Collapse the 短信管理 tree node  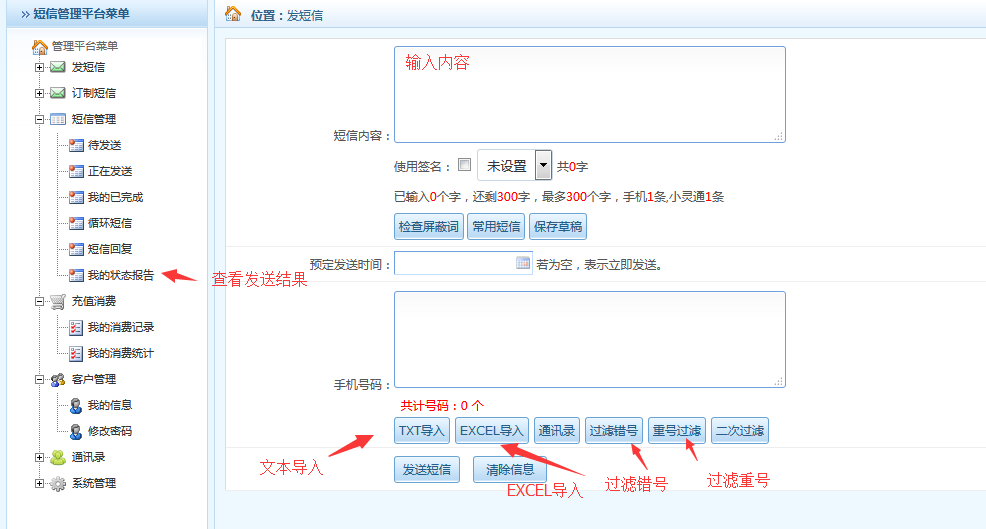[40, 120]
